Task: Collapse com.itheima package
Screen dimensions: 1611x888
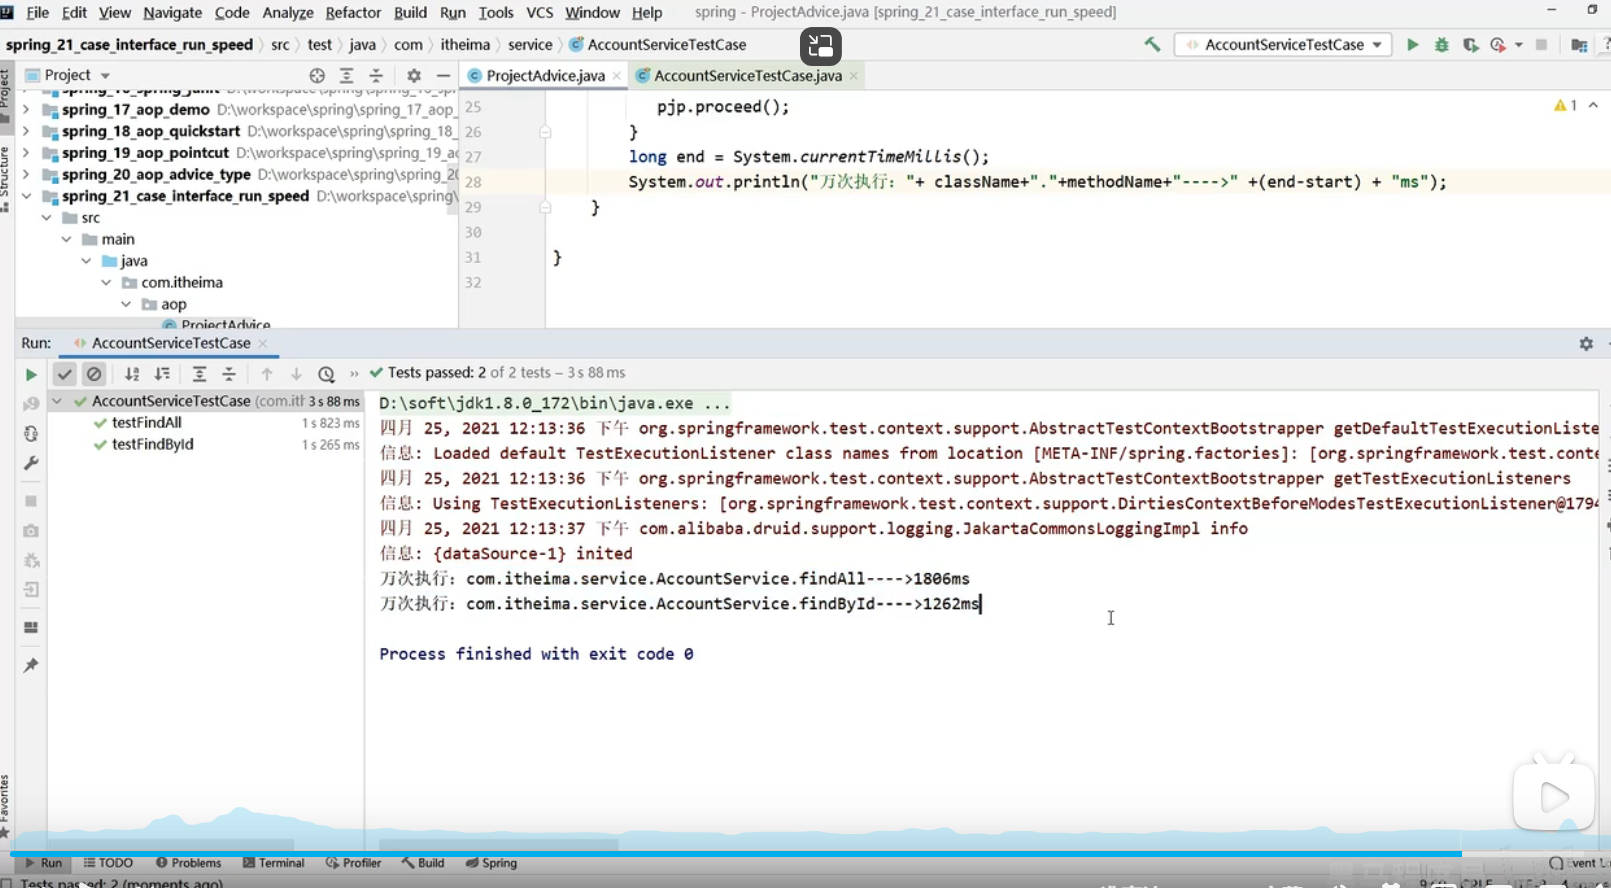Action: click(106, 283)
